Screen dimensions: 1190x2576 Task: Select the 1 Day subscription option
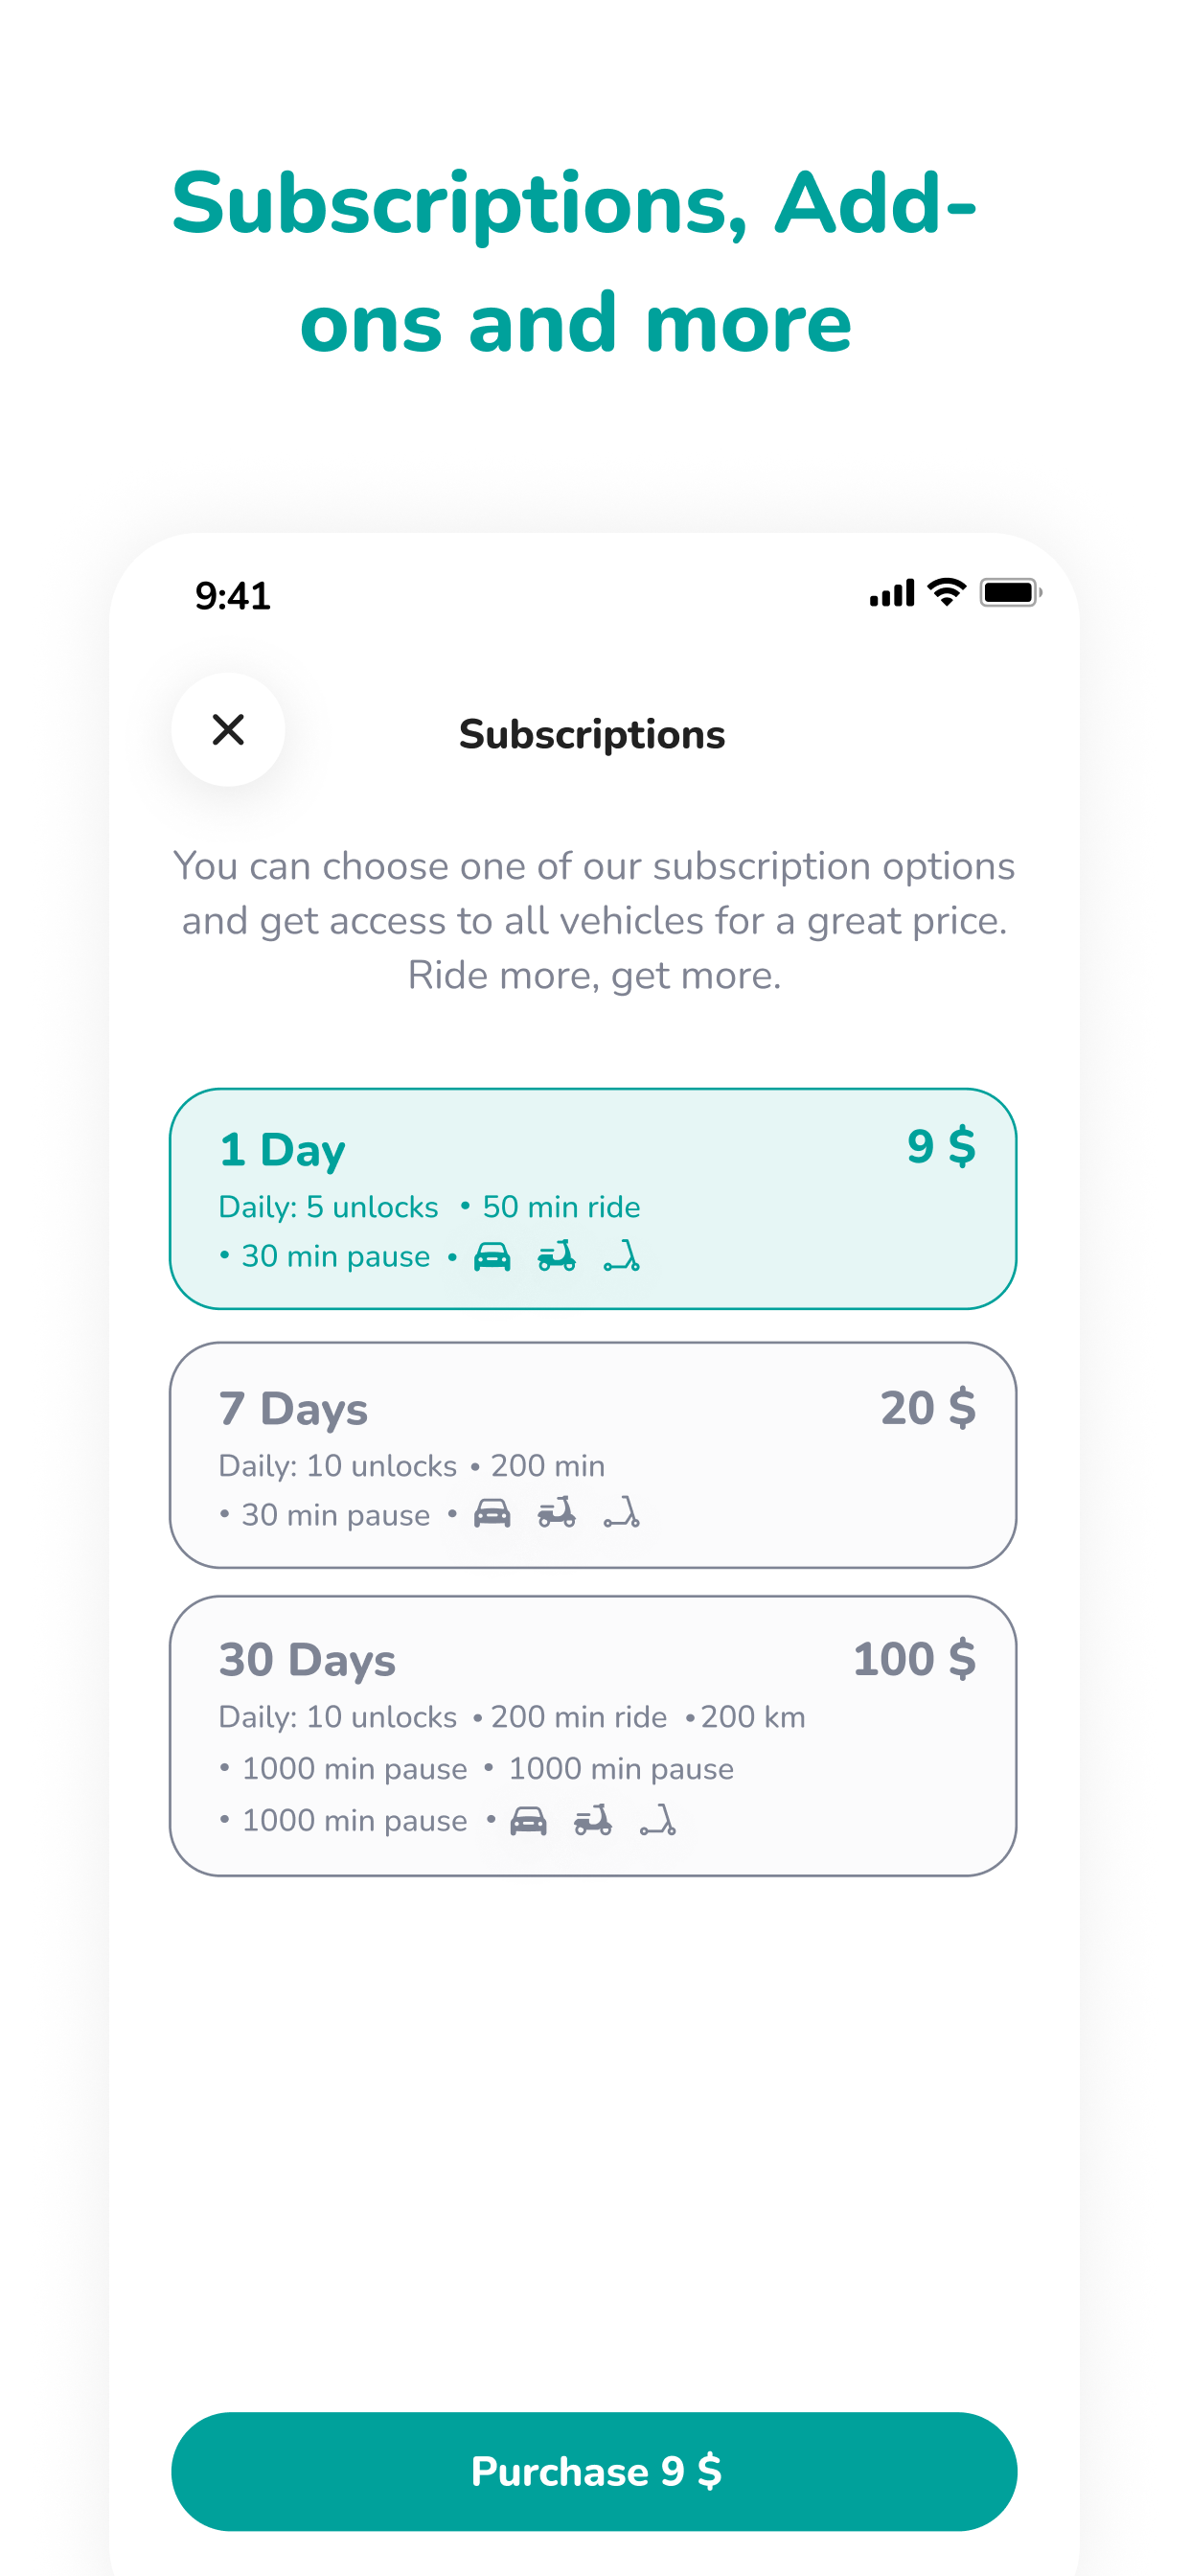pos(593,1199)
